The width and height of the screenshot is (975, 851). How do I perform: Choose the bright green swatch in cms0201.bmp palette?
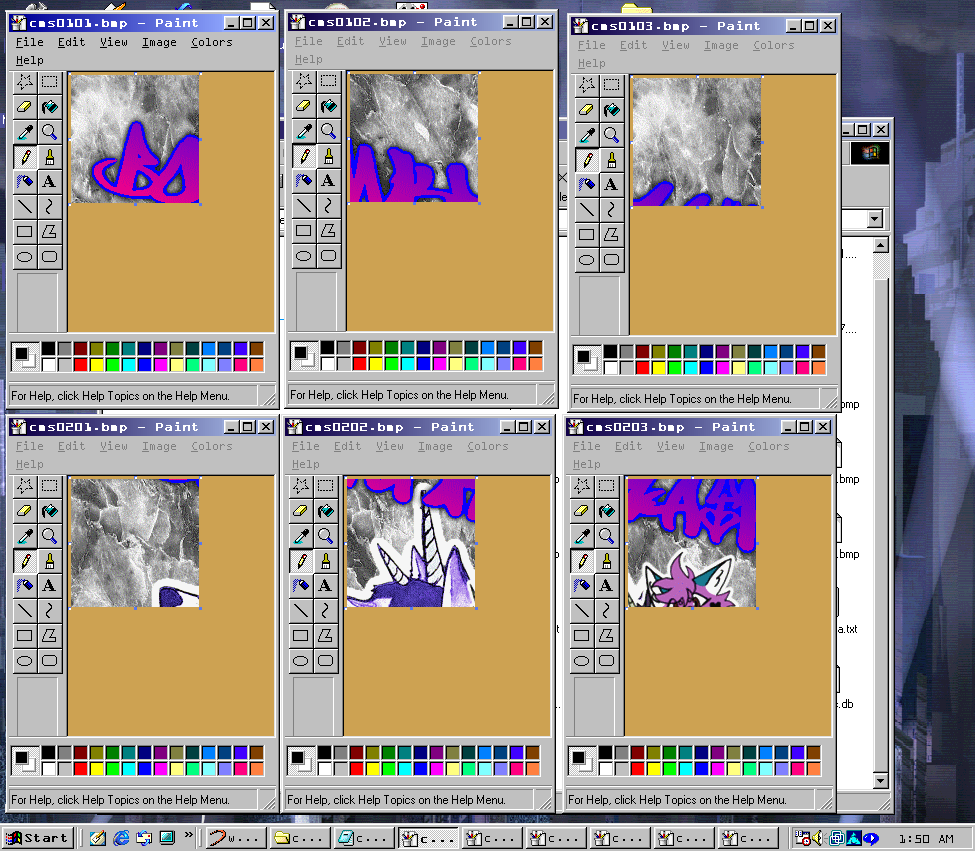coord(113,768)
